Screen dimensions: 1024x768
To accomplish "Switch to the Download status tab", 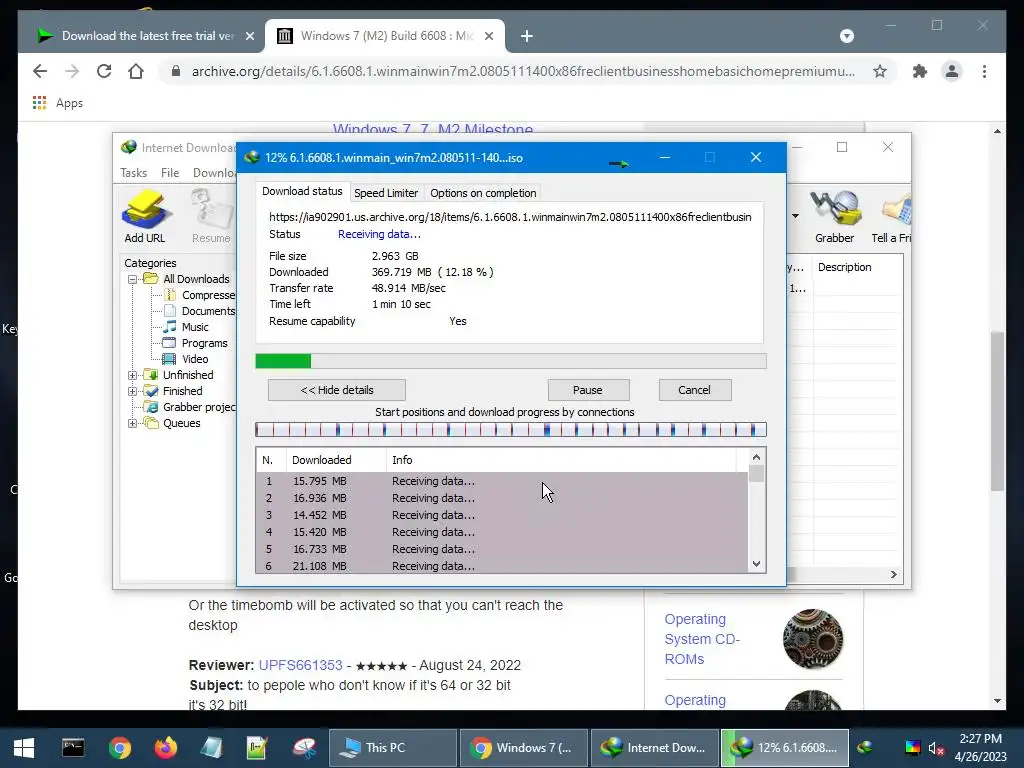I will [302, 191].
